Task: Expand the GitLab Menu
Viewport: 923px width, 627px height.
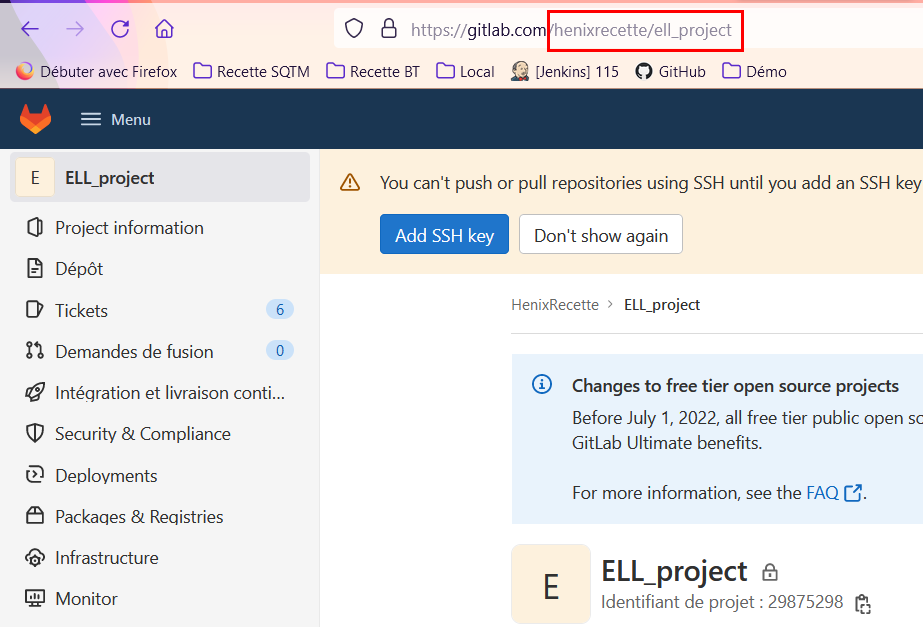Action: (114, 119)
